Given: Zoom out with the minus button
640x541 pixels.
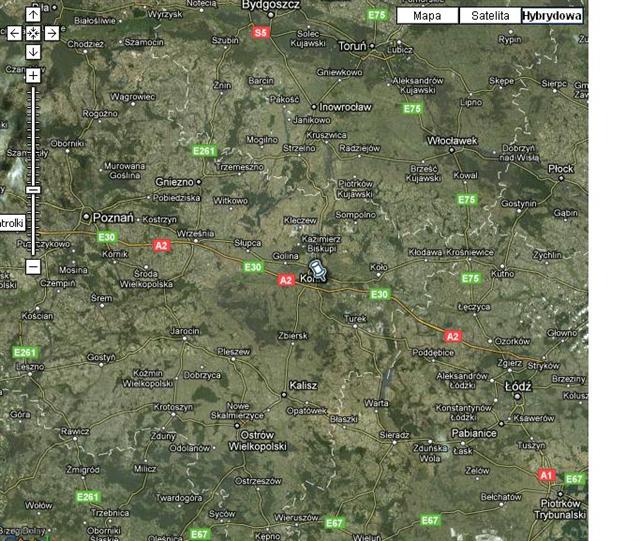Looking at the screenshot, I should 33,267.
